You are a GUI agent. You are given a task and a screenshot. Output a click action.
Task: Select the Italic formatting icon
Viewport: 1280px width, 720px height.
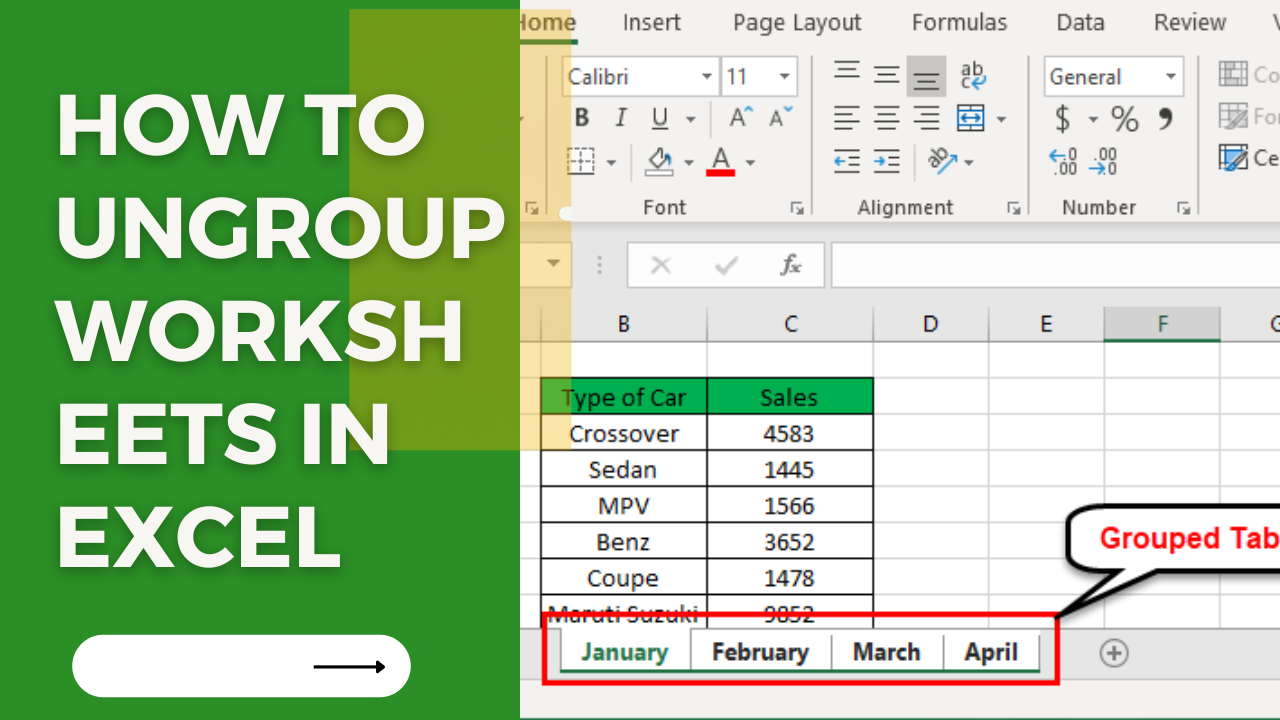point(620,117)
